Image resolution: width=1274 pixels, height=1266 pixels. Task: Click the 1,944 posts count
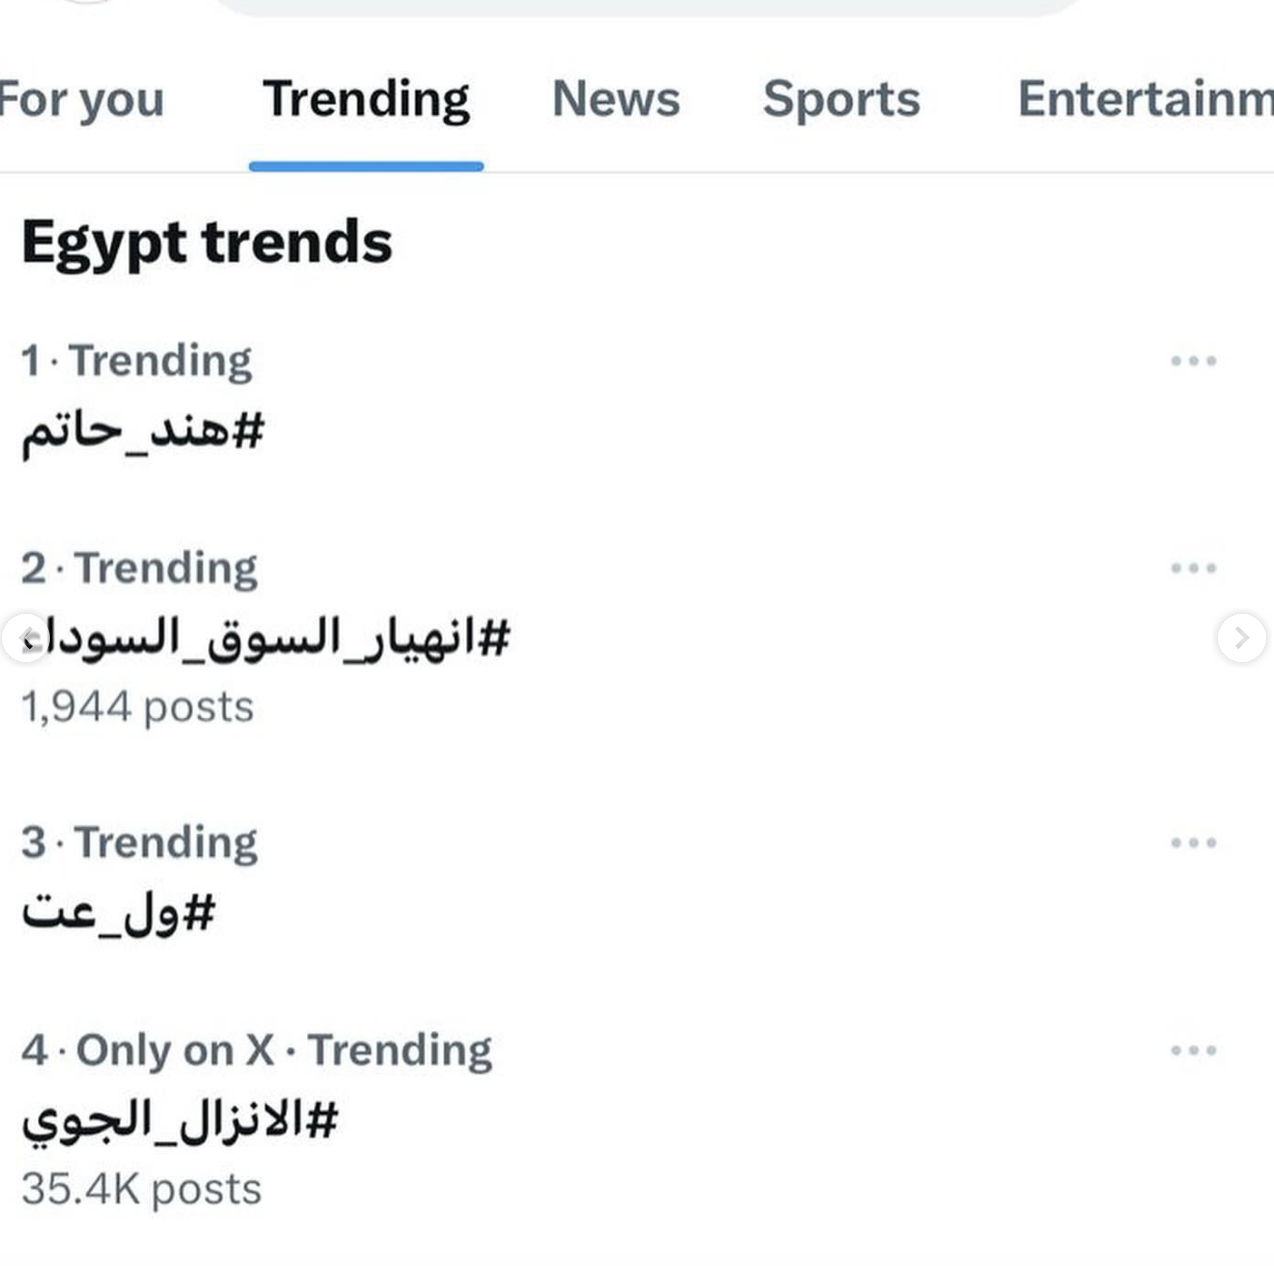point(137,707)
